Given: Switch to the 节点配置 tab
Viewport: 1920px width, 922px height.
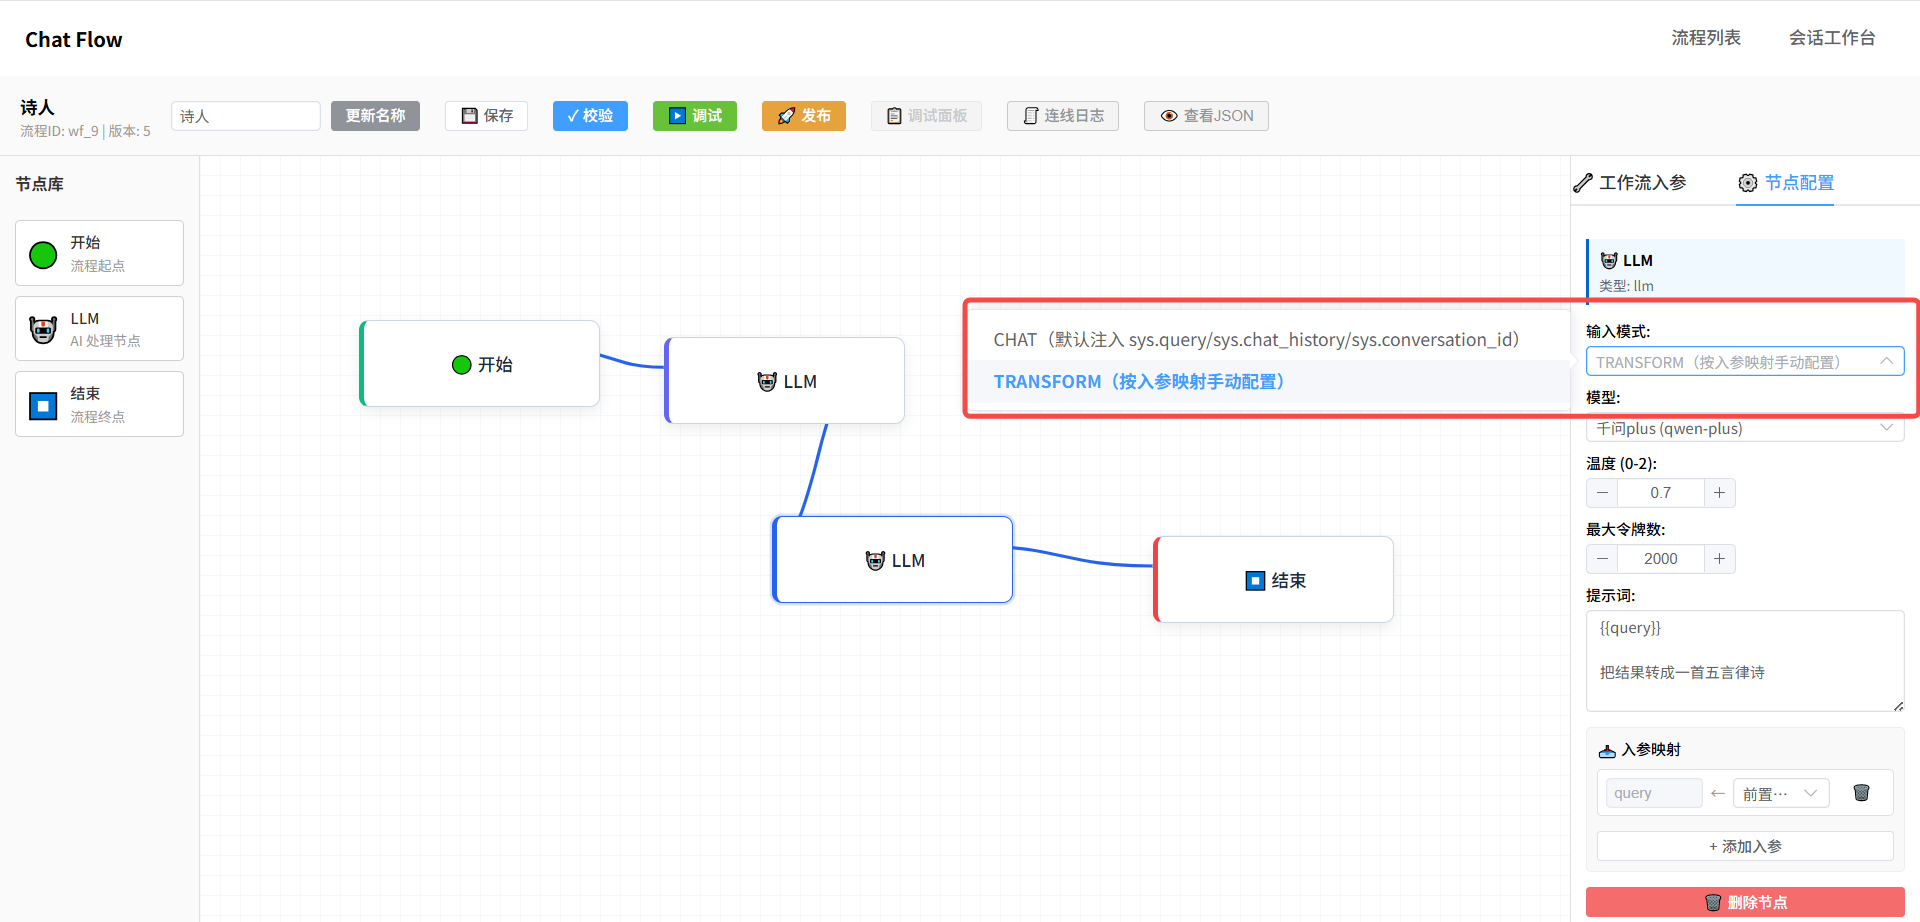Looking at the screenshot, I should point(1785,183).
